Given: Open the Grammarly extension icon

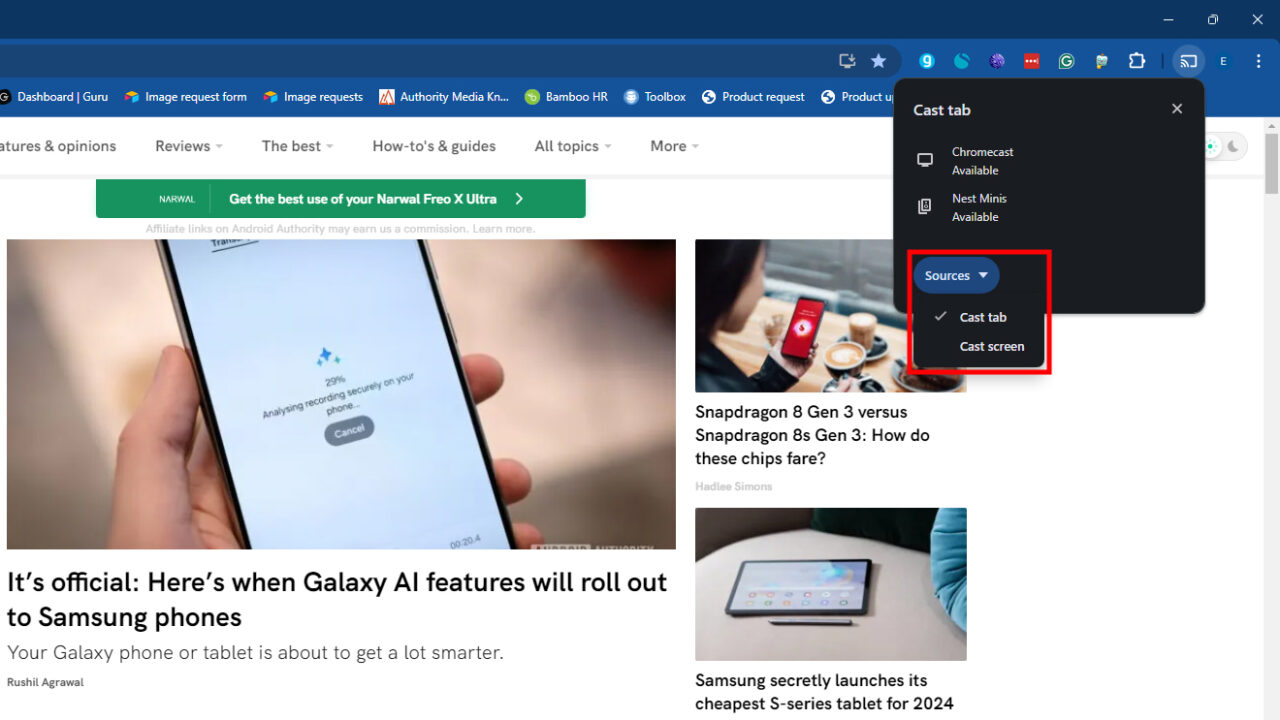Looking at the screenshot, I should (1066, 61).
